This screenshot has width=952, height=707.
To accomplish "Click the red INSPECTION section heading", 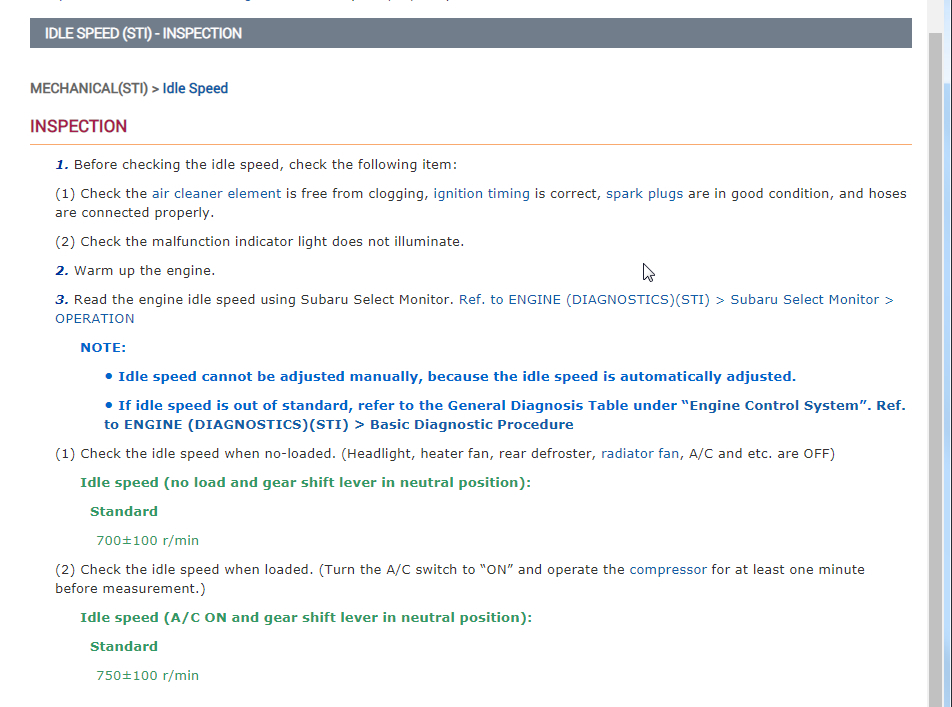I will (x=78, y=126).
